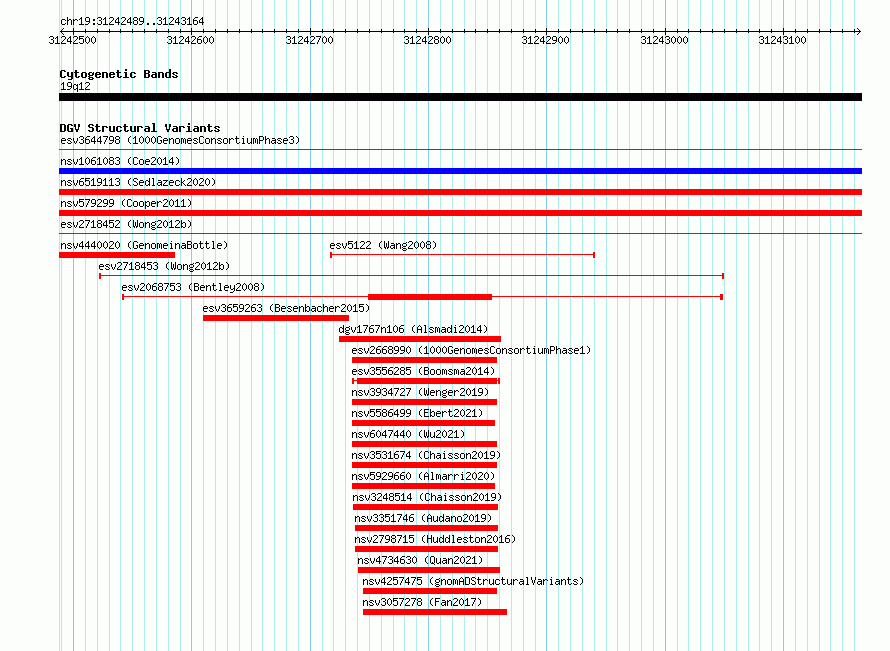890x651 pixels.
Task: Select the nsv3351746 (Audano2019) label
Action: tap(423, 518)
